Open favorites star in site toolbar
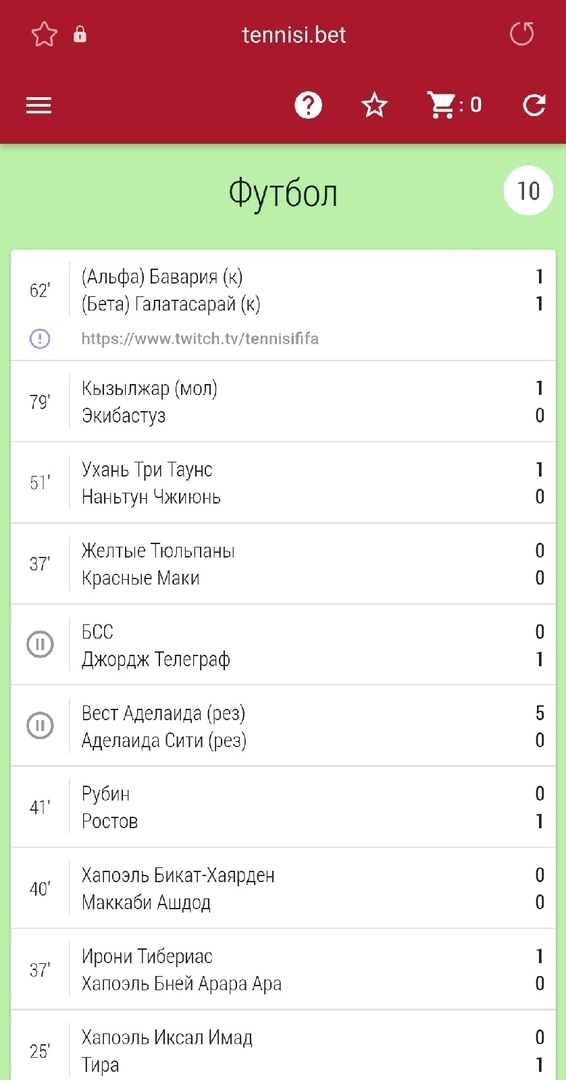This screenshot has width=566, height=1080. click(x=375, y=105)
